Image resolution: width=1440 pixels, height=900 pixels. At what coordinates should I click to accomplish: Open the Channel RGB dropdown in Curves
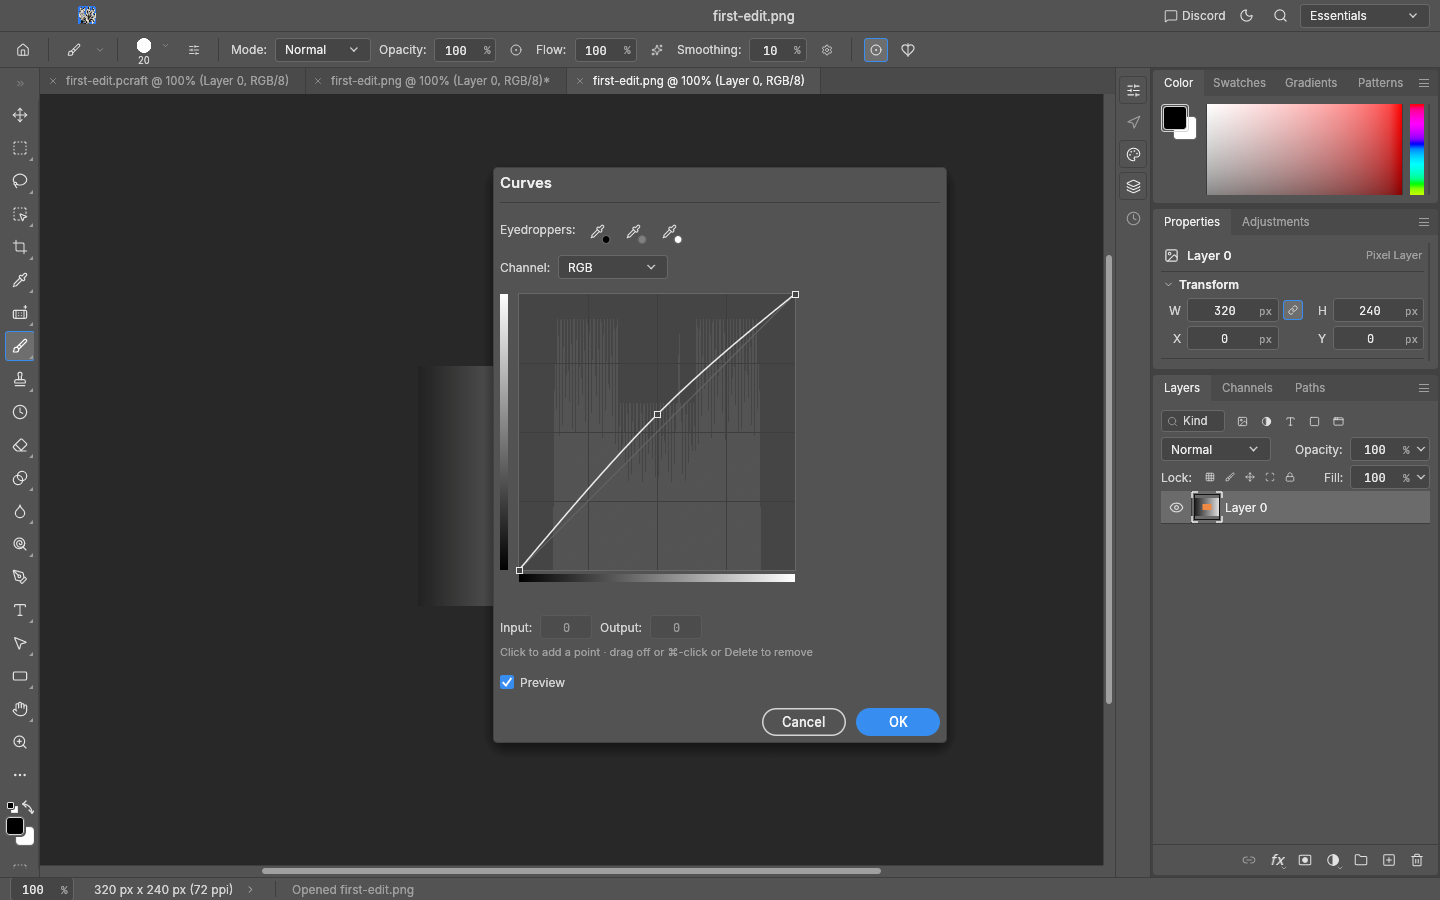tap(612, 267)
